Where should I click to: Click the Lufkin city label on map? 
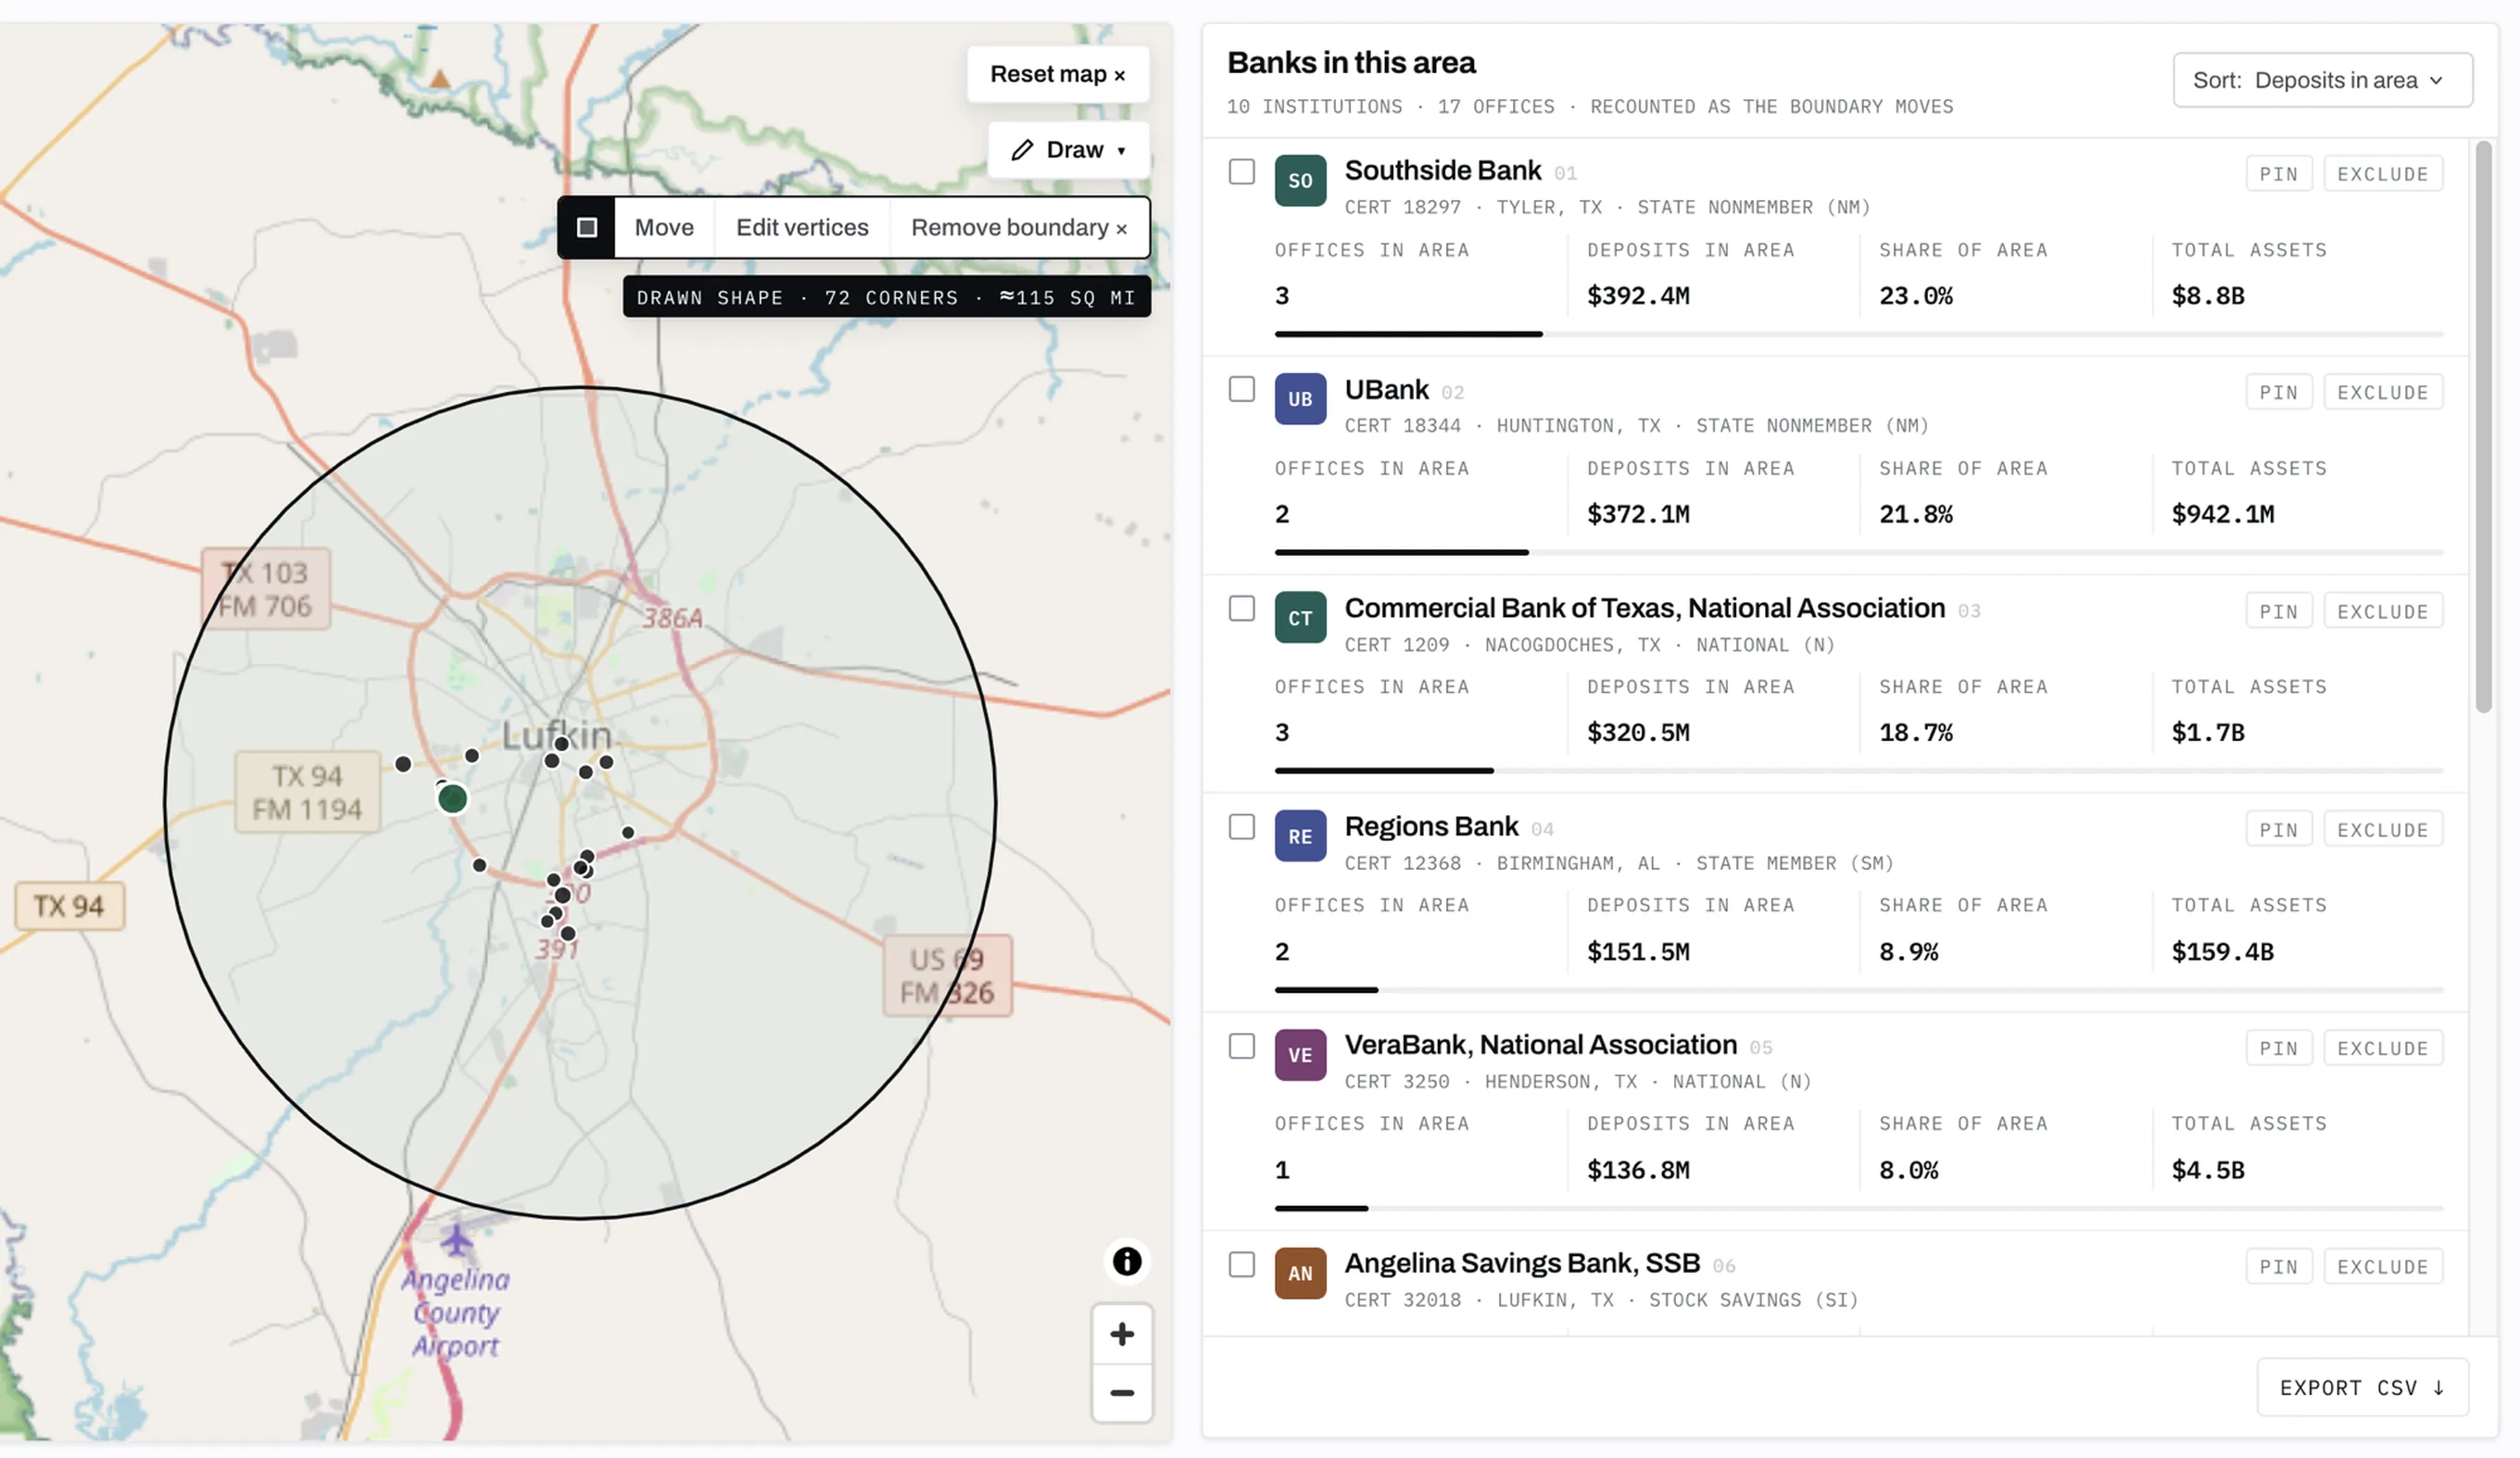coord(556,735)
